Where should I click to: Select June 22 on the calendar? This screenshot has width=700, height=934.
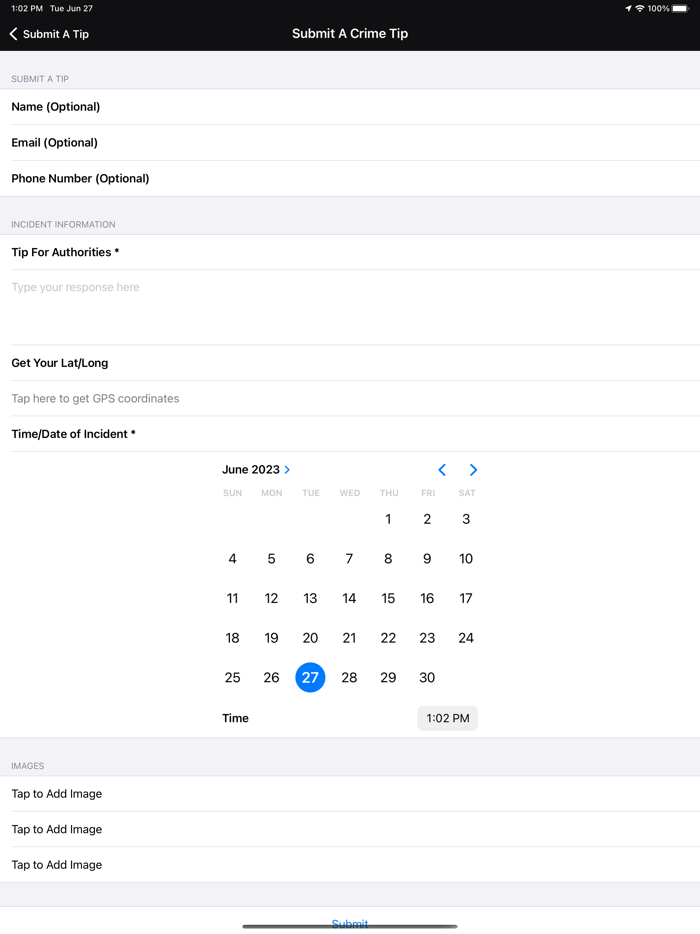tap(388, 638)
